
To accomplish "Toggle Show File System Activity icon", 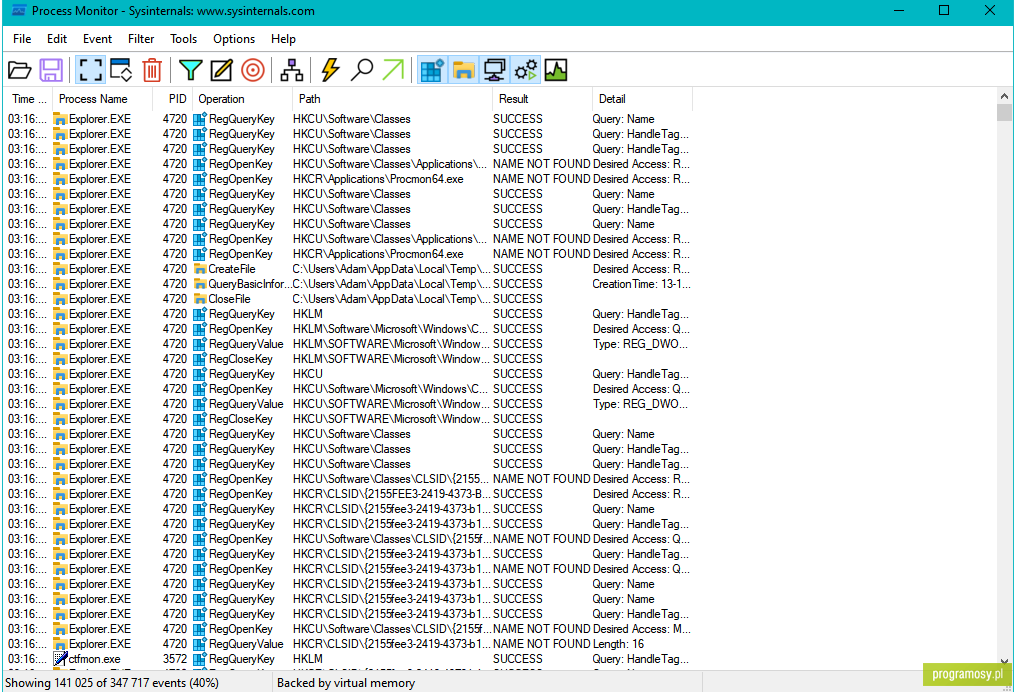I will (463, 70).
